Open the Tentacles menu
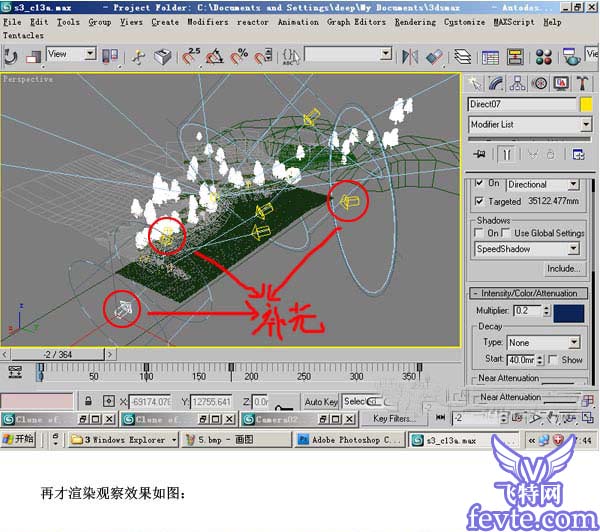 coord(23,36)
